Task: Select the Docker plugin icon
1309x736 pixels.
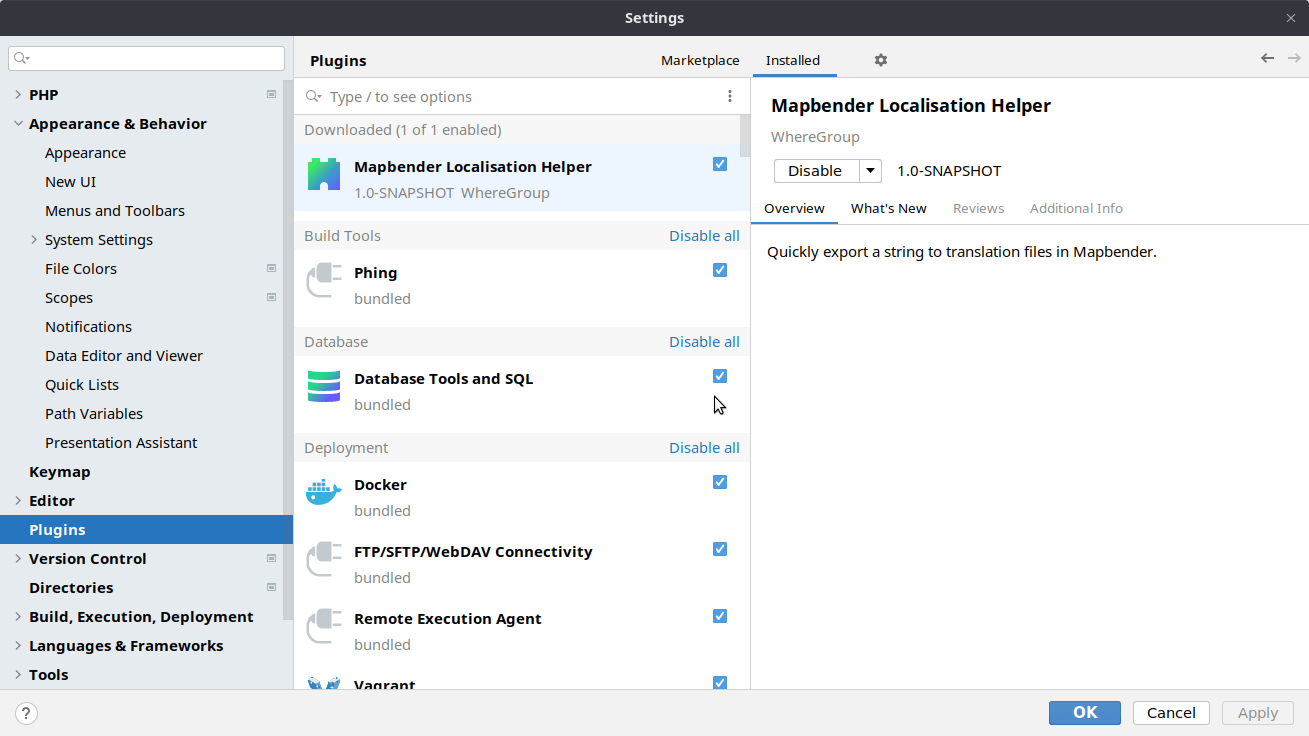Action: [323, 490]
